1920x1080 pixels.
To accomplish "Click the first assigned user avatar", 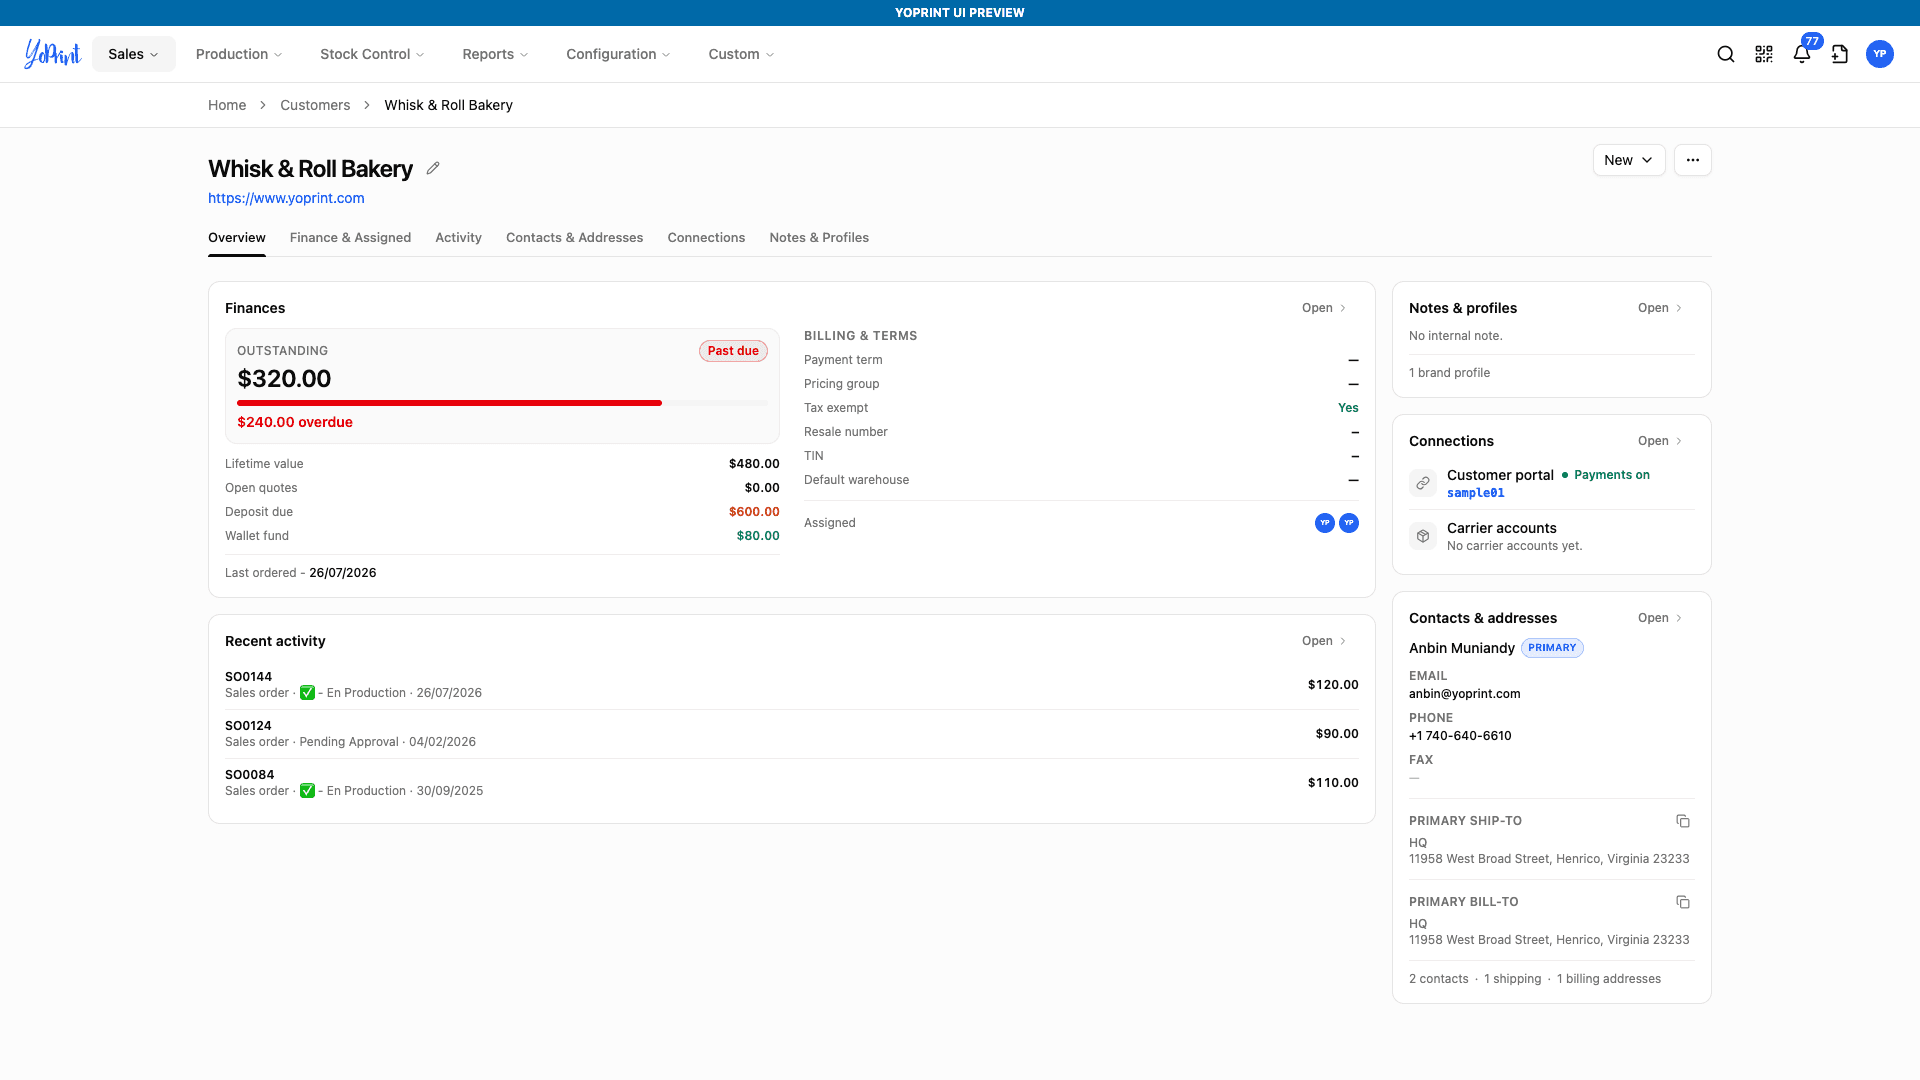I will pos(1325,523).
